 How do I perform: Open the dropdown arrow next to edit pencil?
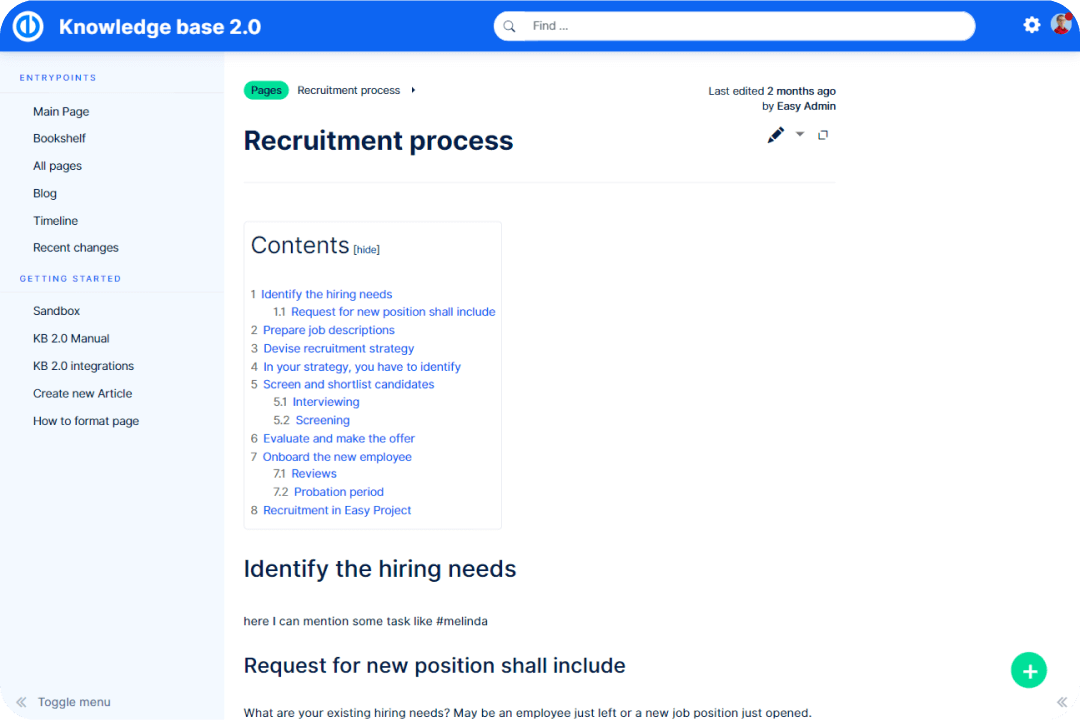(800, 134)
